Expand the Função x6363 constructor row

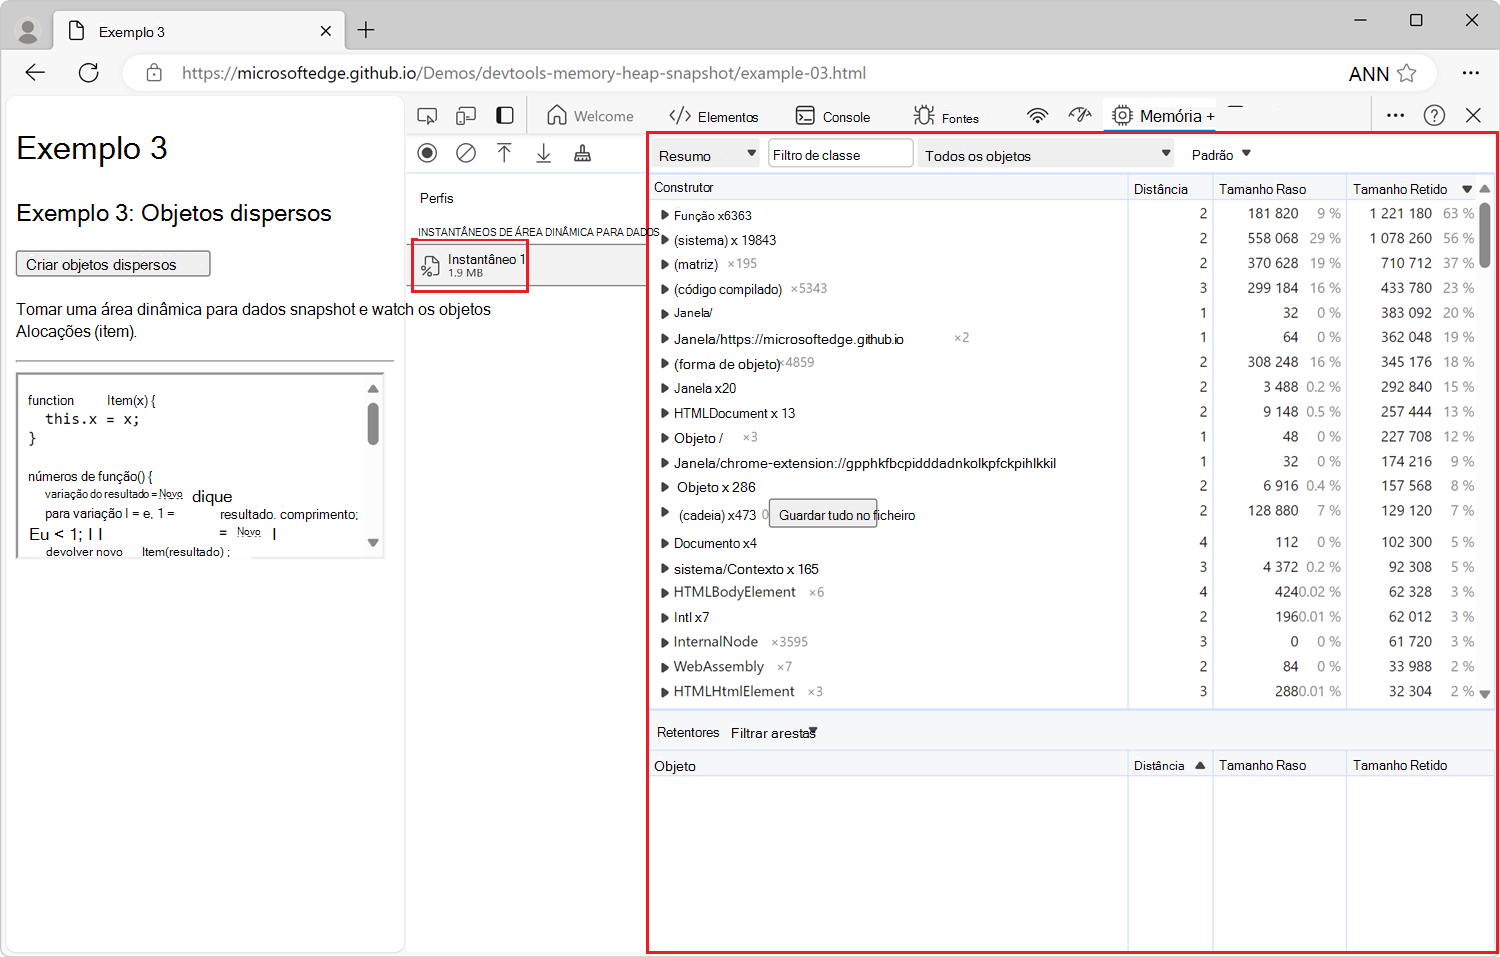[x=665, y=215]
